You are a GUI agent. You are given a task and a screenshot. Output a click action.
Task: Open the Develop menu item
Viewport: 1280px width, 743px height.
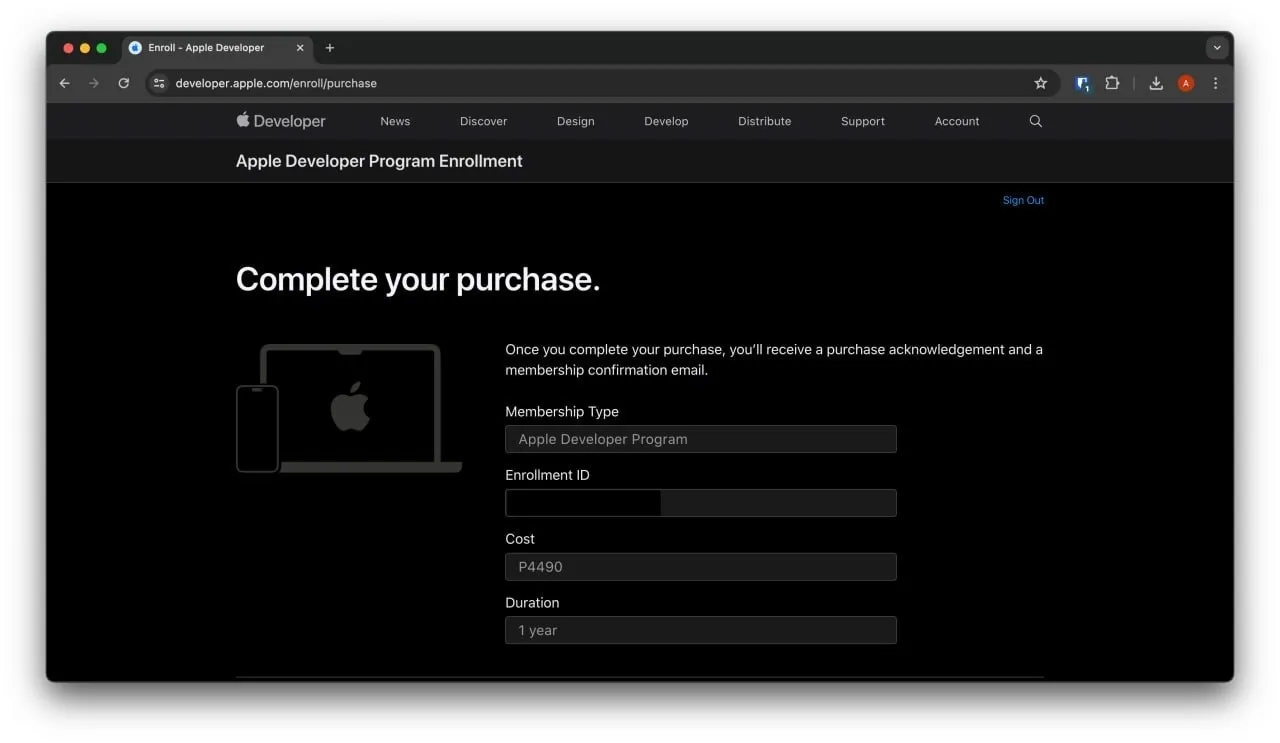pyautogui.click(x=666, y=121)
